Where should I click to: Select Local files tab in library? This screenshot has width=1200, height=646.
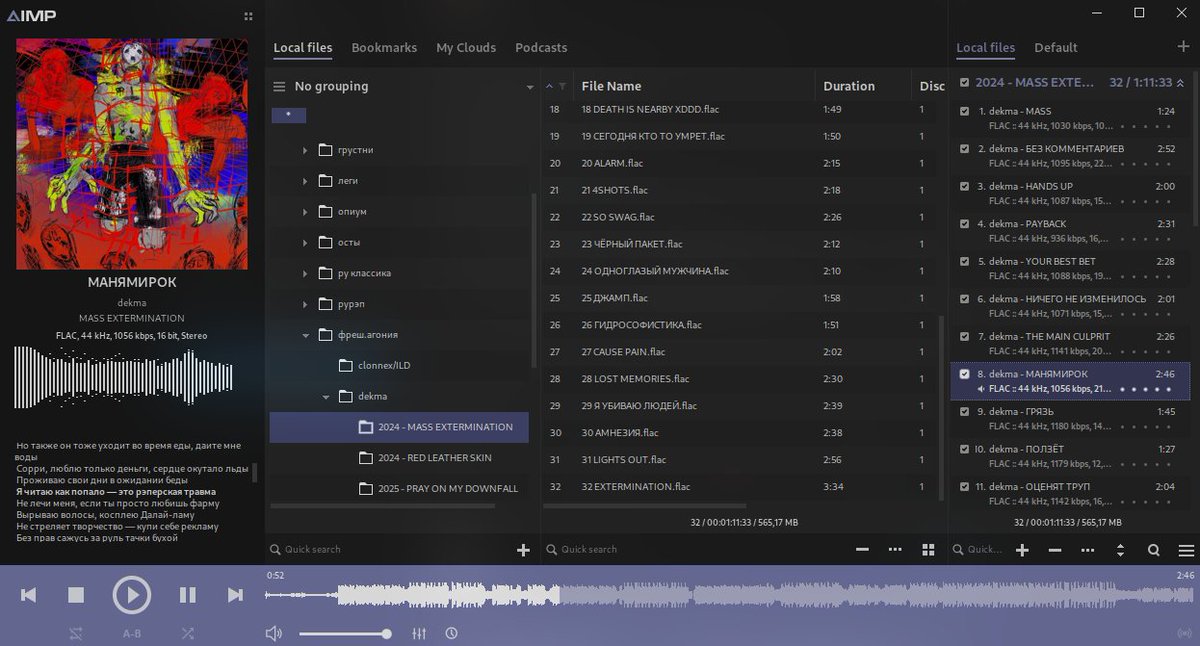point(303,47)
